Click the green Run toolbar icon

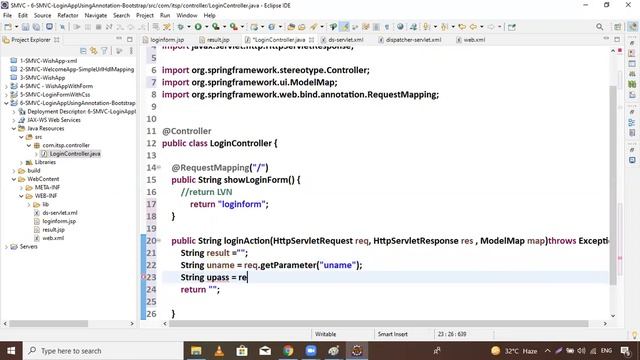pos(198,27)
